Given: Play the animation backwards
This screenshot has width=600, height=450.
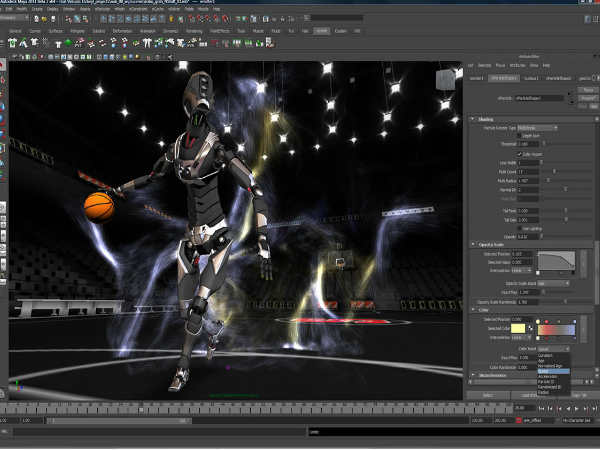Looking at the screenshot, I should coord(568,409).
